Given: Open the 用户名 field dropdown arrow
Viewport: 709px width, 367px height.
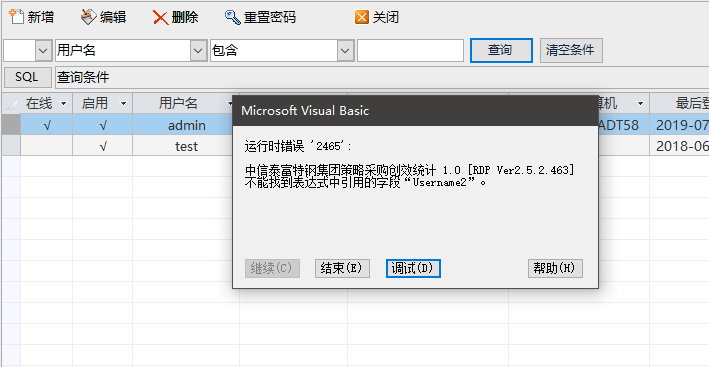Looking at the screenshot, I should coord(199,51).
